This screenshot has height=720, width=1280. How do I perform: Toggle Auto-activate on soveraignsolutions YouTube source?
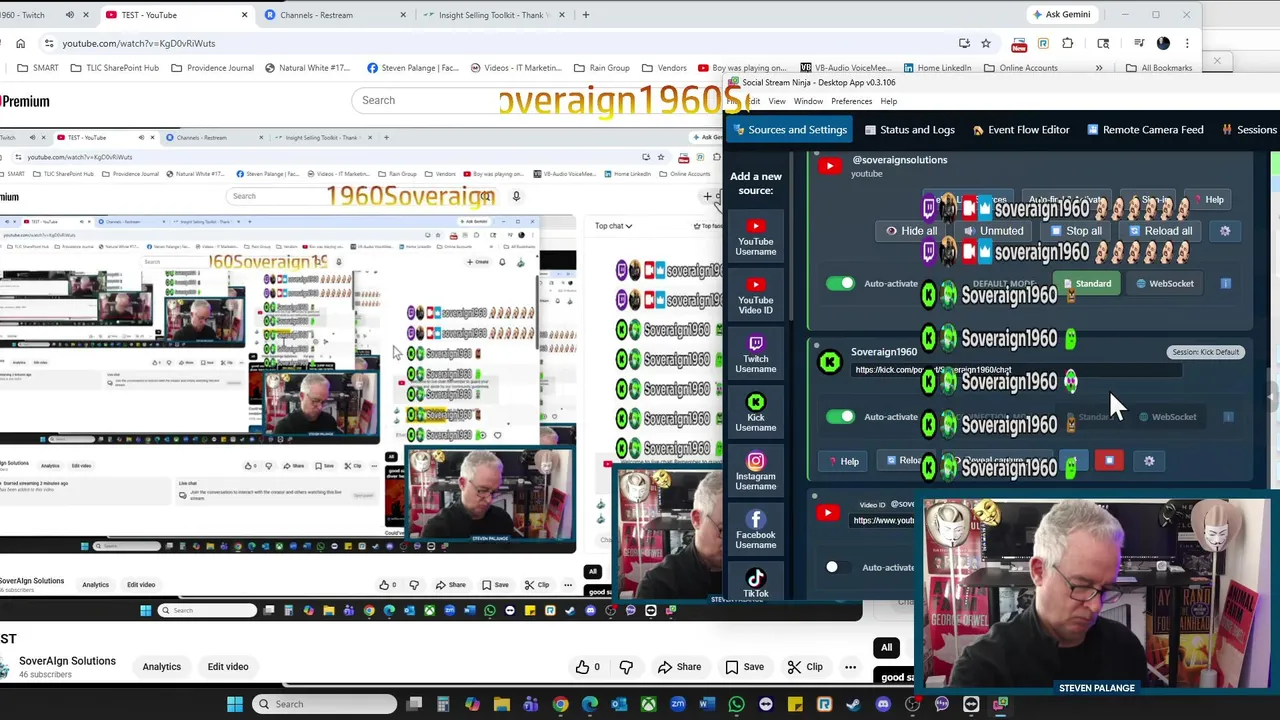[x=841, y=284]
